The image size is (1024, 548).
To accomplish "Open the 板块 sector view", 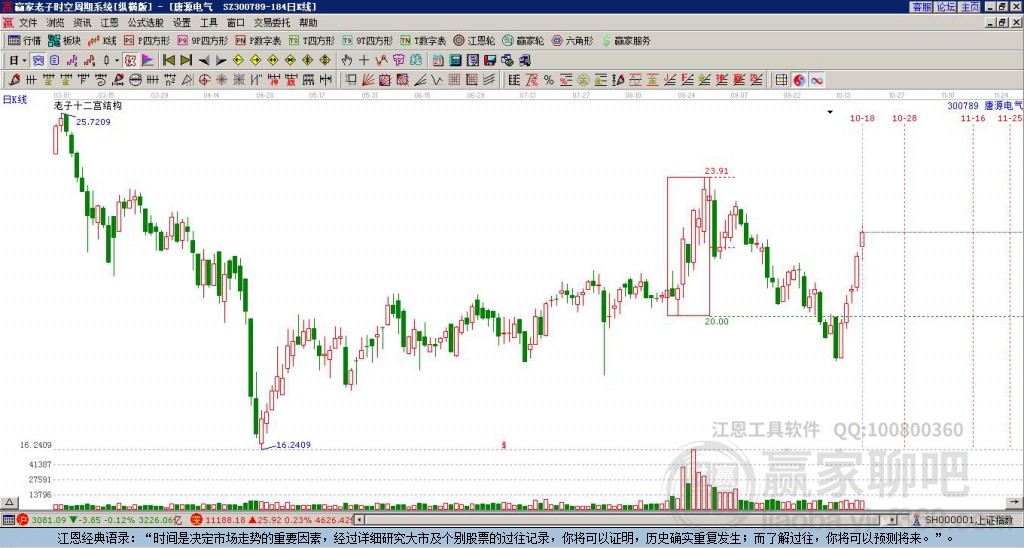I will tap(65, 40).
